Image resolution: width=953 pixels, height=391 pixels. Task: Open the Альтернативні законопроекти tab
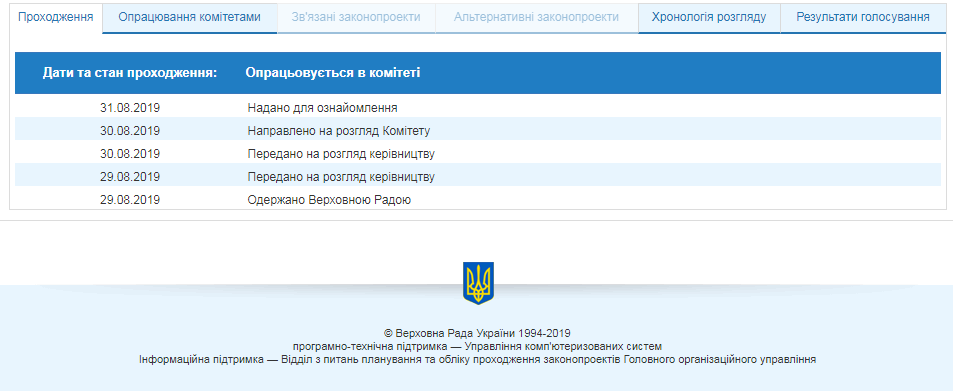click(x=536, y=18)
